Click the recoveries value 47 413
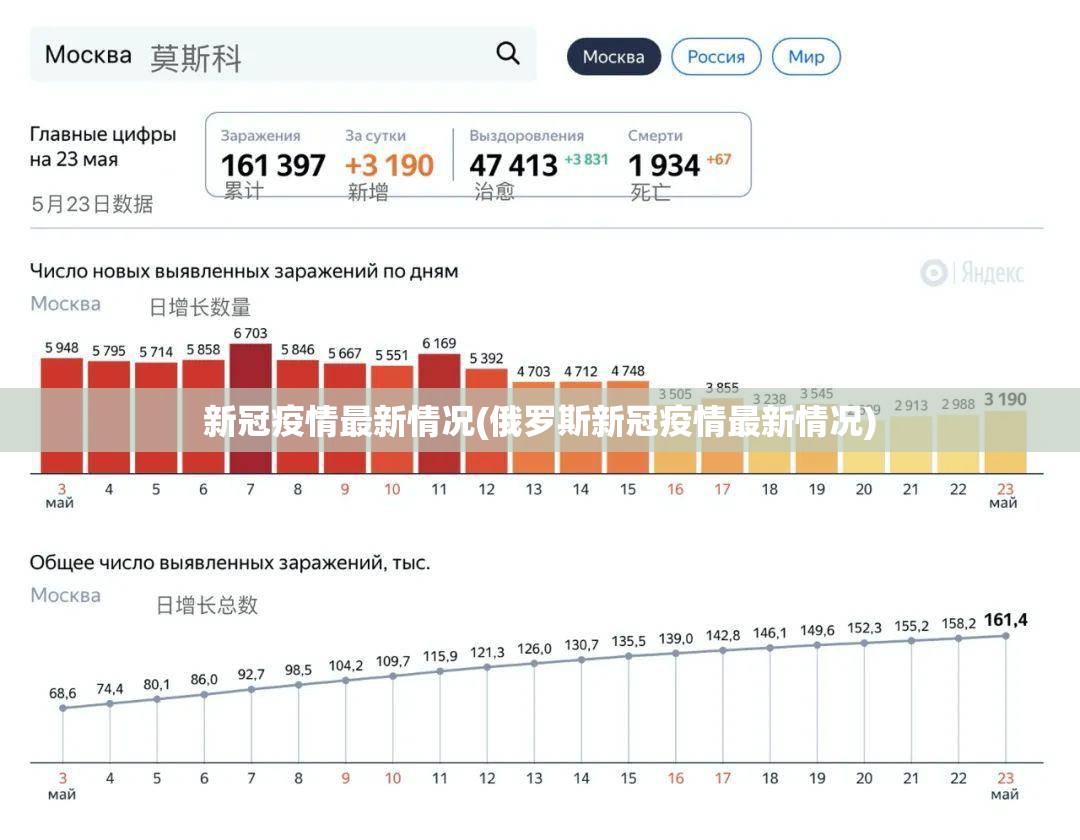This screenshot has width=1080, height=840. 513,165
